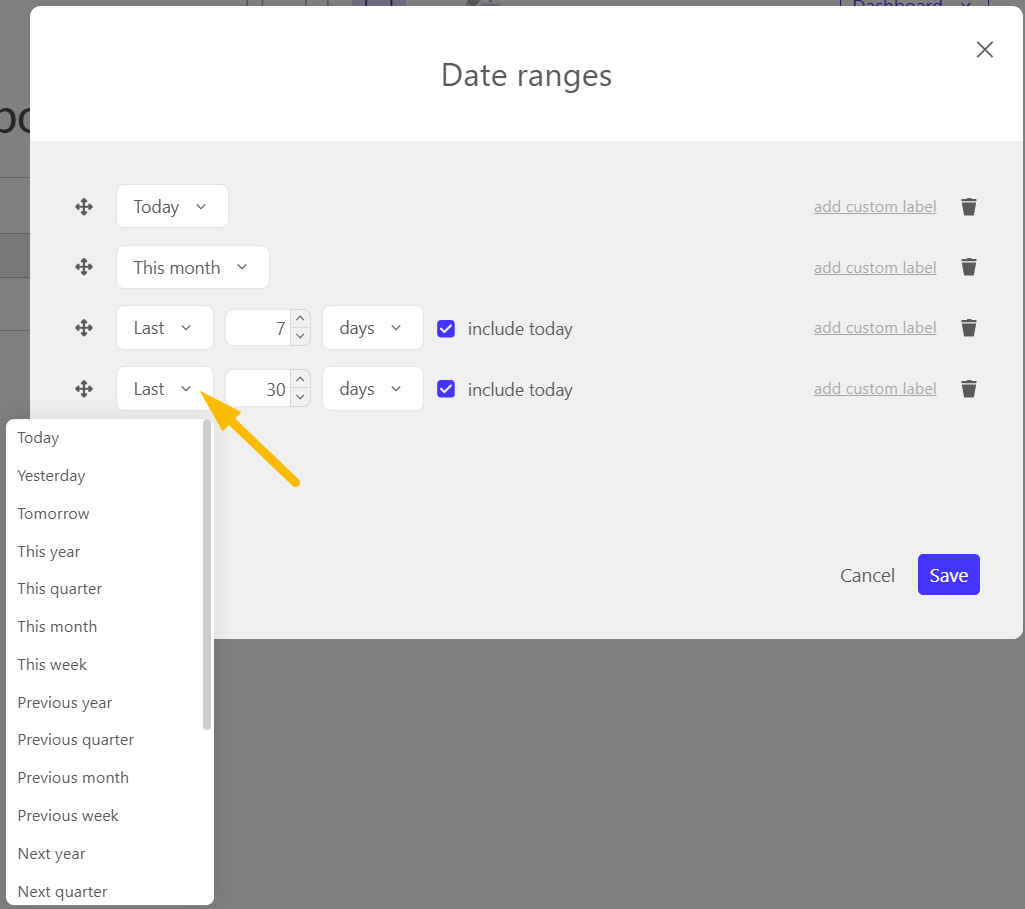Select Yesterday in the dropdown list
Image resolution: width=1025 pixels, height=909 pixels.
[x=105, y=476]
